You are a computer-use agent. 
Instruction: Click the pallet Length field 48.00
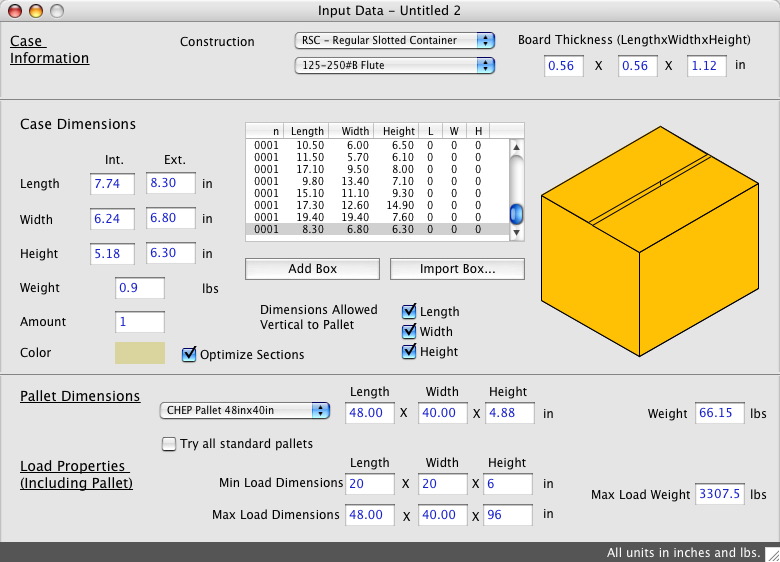pyautogui.click(x=370, y=413)
